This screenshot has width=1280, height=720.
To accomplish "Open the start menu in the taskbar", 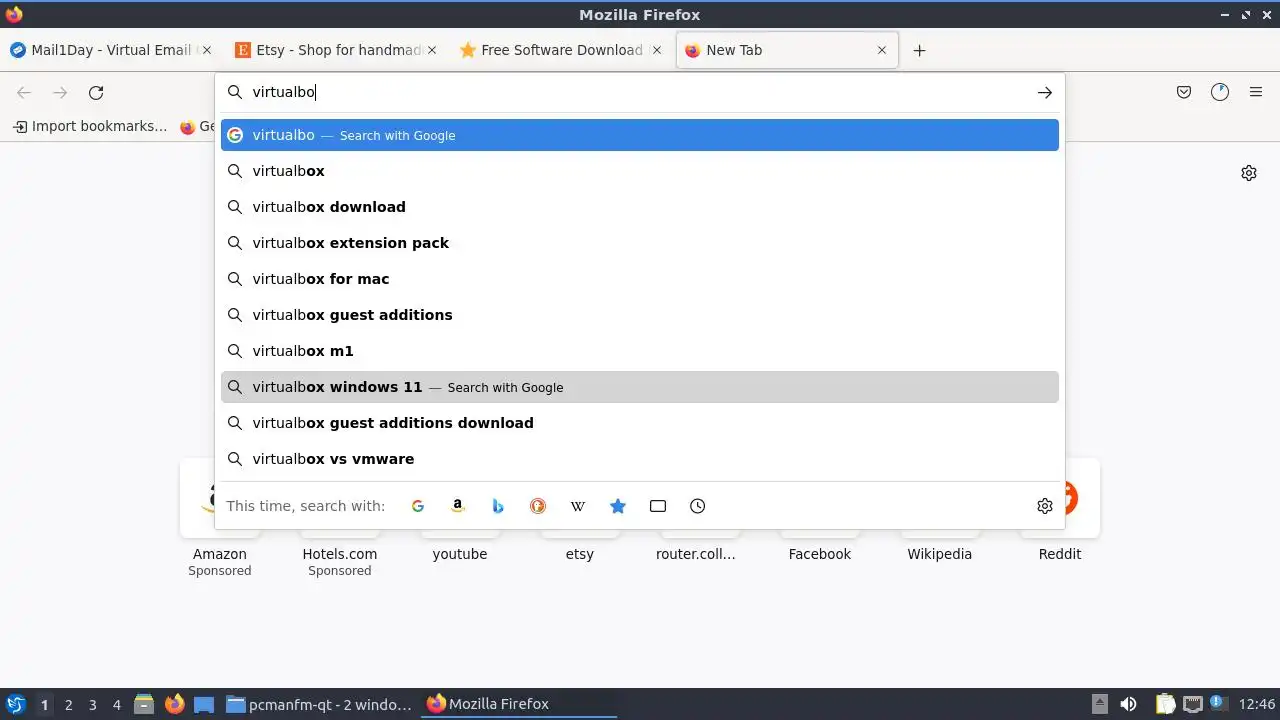I will pos(16,704).
